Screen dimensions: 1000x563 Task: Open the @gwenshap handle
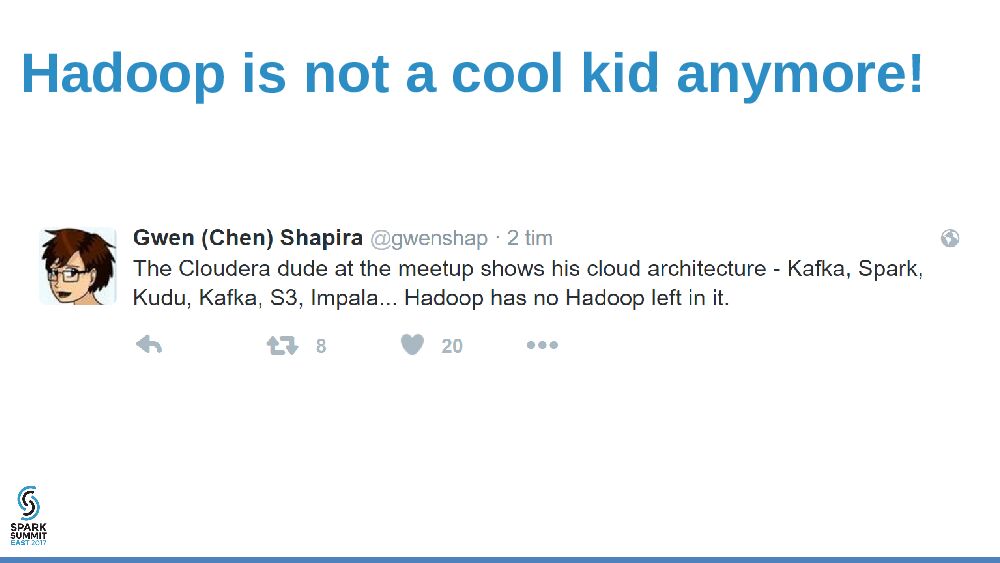429,238
